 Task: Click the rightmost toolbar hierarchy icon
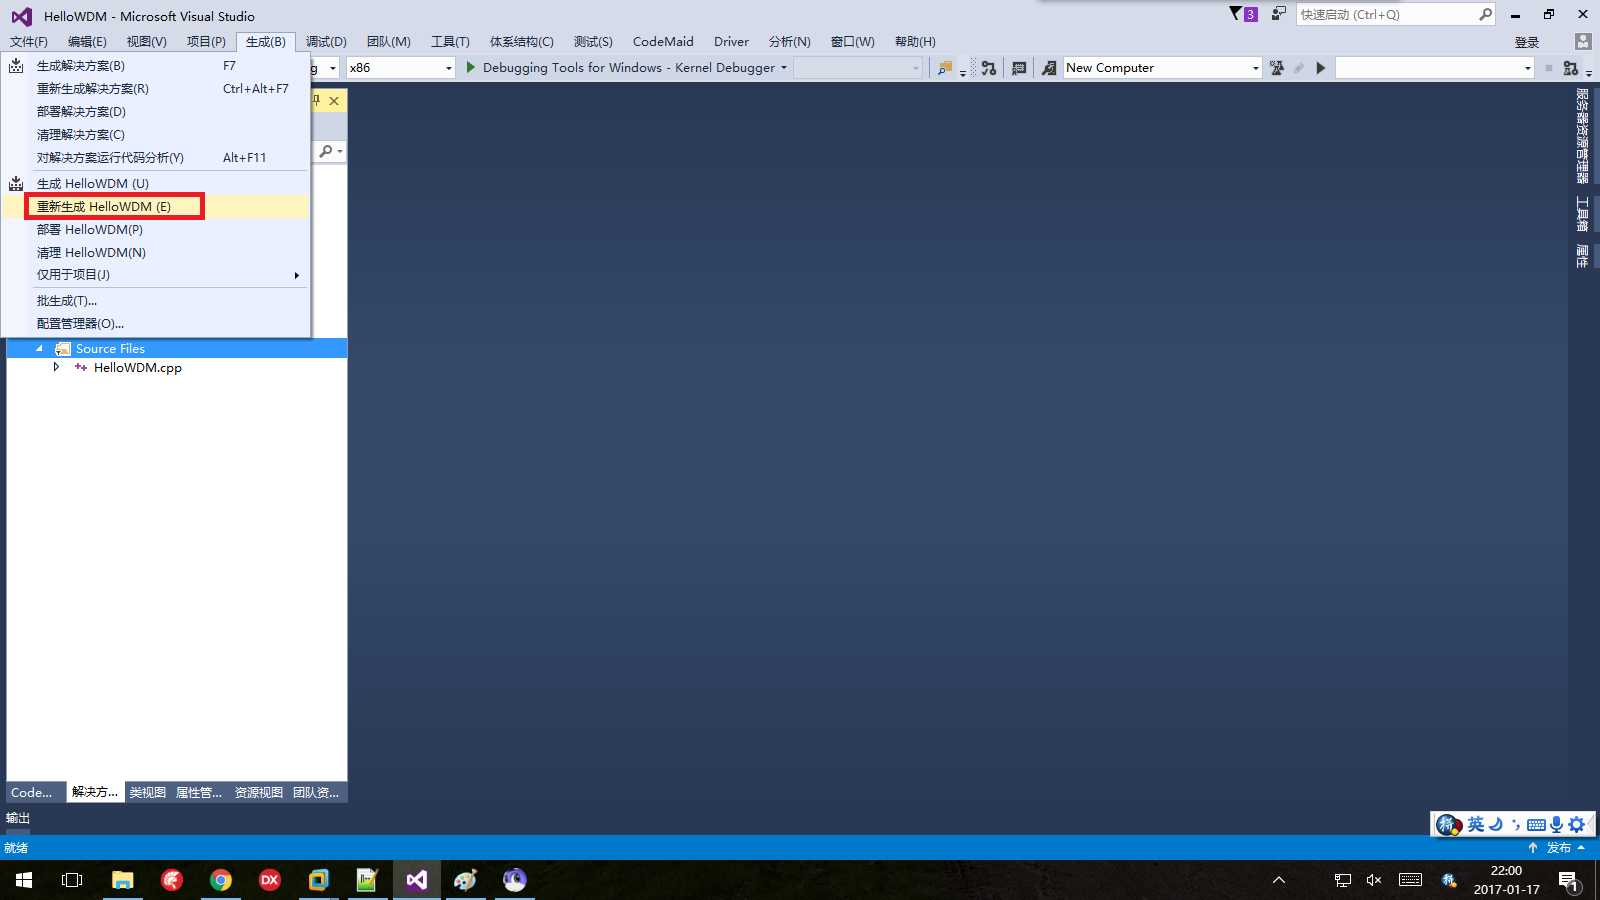pos(1571,68)
